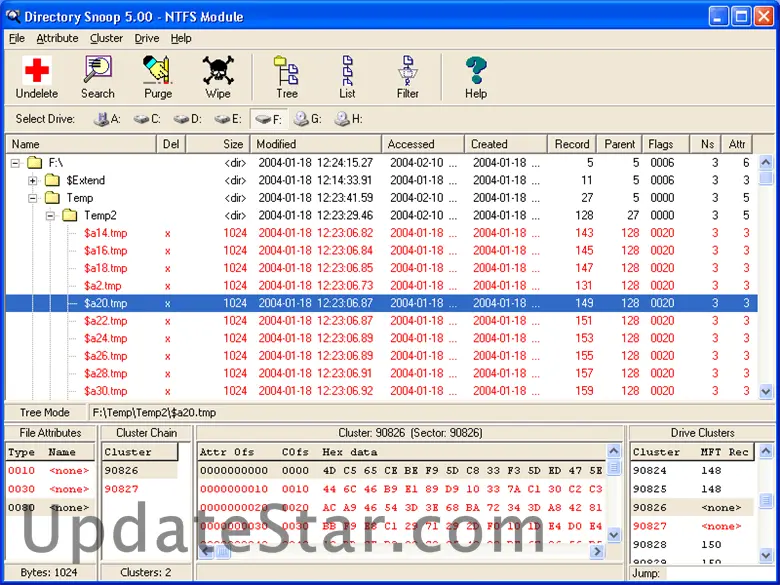The height and width of the screenshot is (585, 780).
Task: Select floppy drive A:
Action: [x=107, y=119]
